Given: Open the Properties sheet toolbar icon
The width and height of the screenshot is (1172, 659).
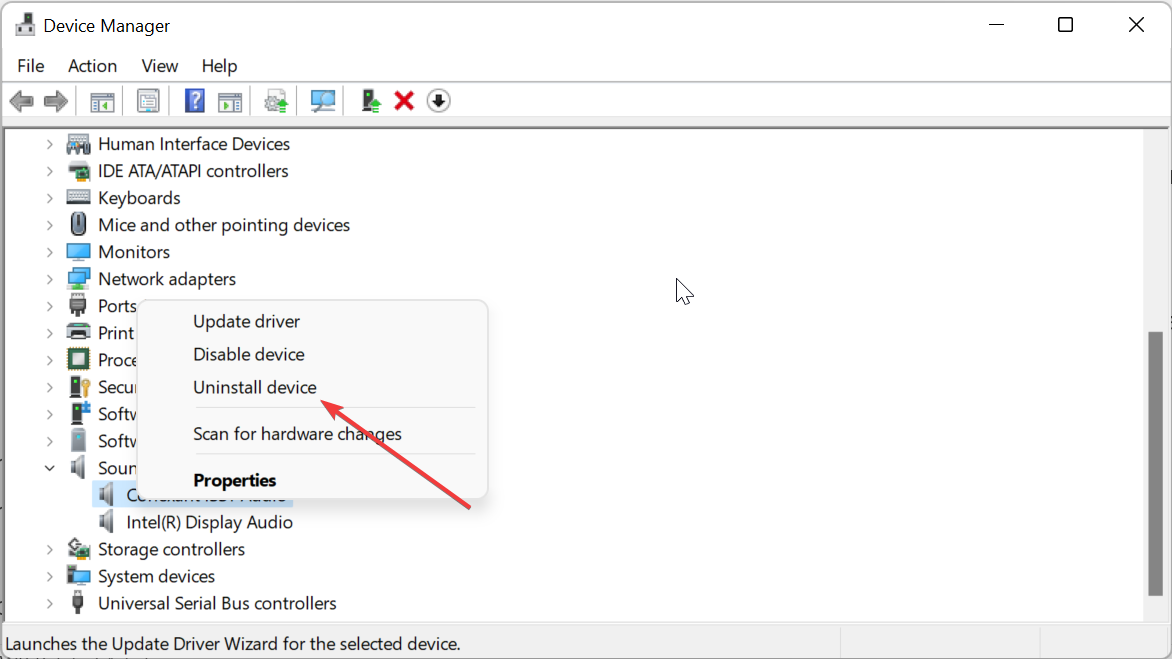Looking at the screenshot, I should click(x=148, y=101).
